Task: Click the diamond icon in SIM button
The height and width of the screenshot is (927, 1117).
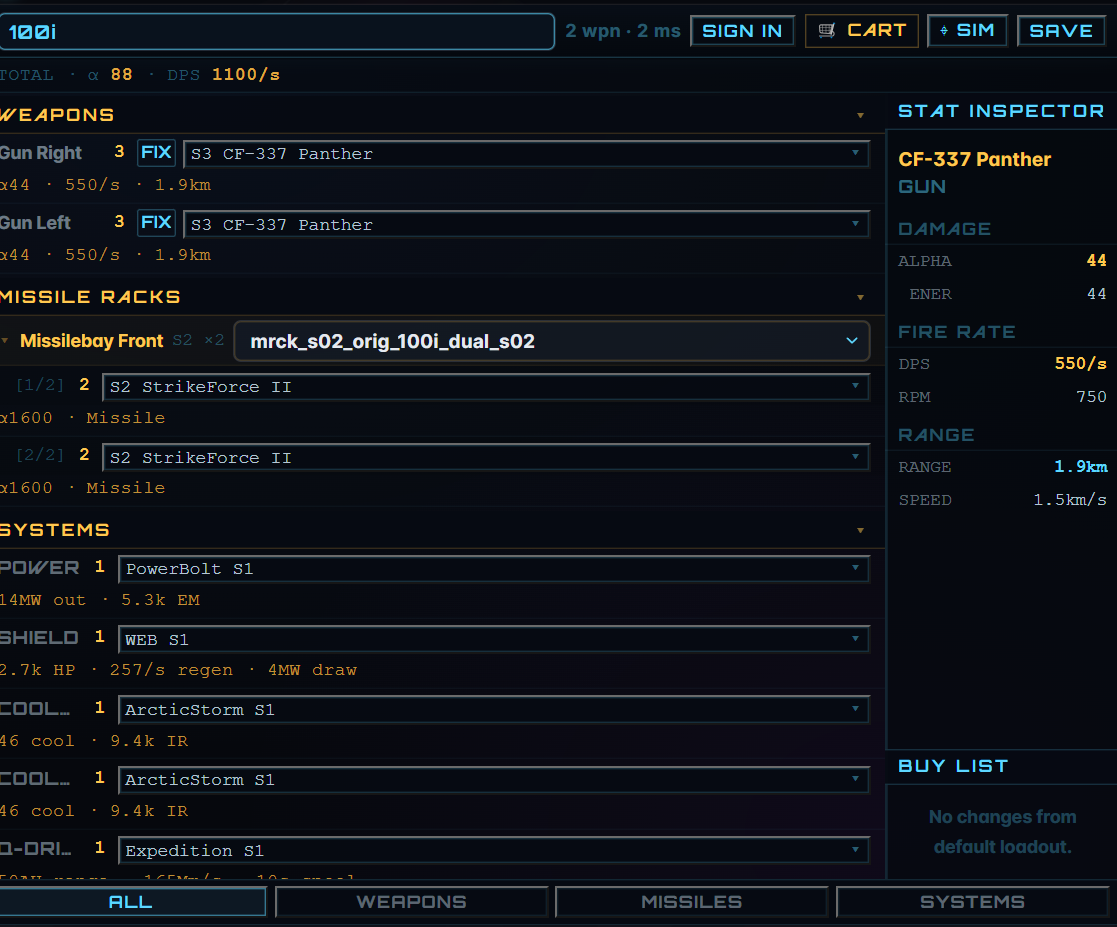Action: (x=944, y=31)
